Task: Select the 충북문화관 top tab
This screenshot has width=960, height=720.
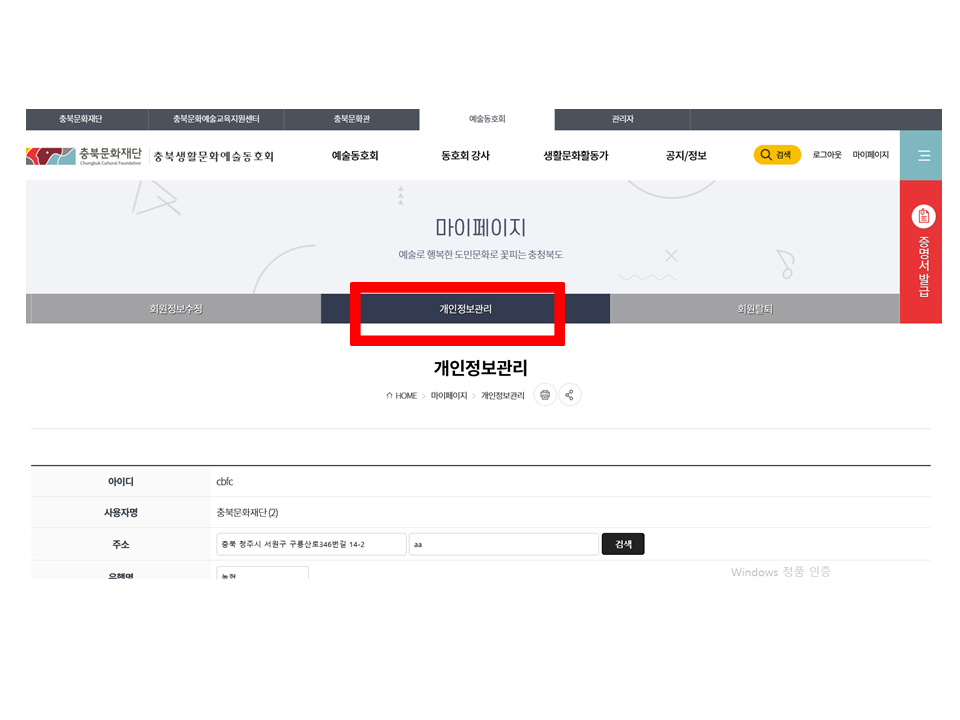Action: click(352, 119)
